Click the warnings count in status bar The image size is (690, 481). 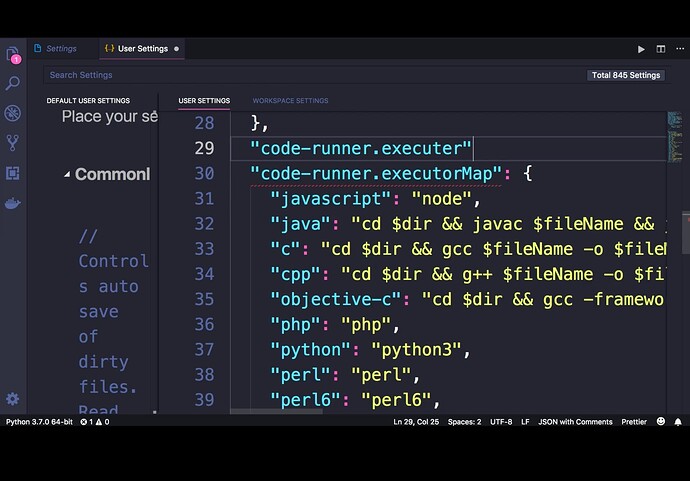[103, 422]
